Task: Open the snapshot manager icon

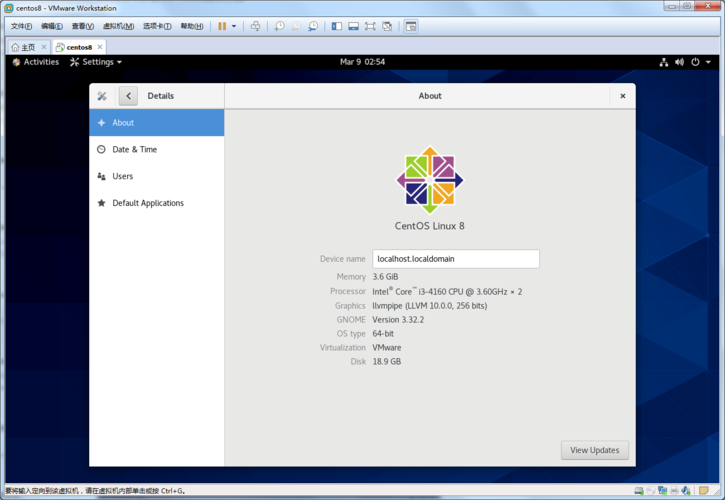Action: coord(313,26)
